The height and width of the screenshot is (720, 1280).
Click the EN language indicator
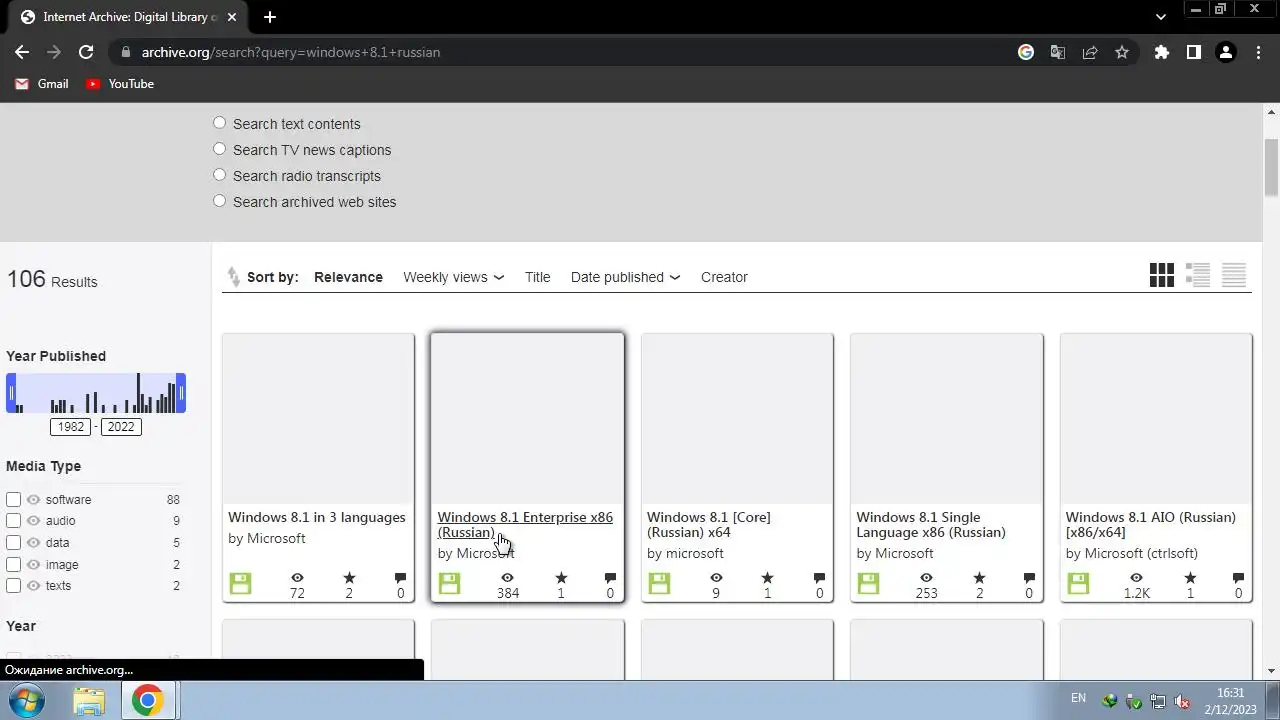pyautogui.click(x=1078, y=698)
